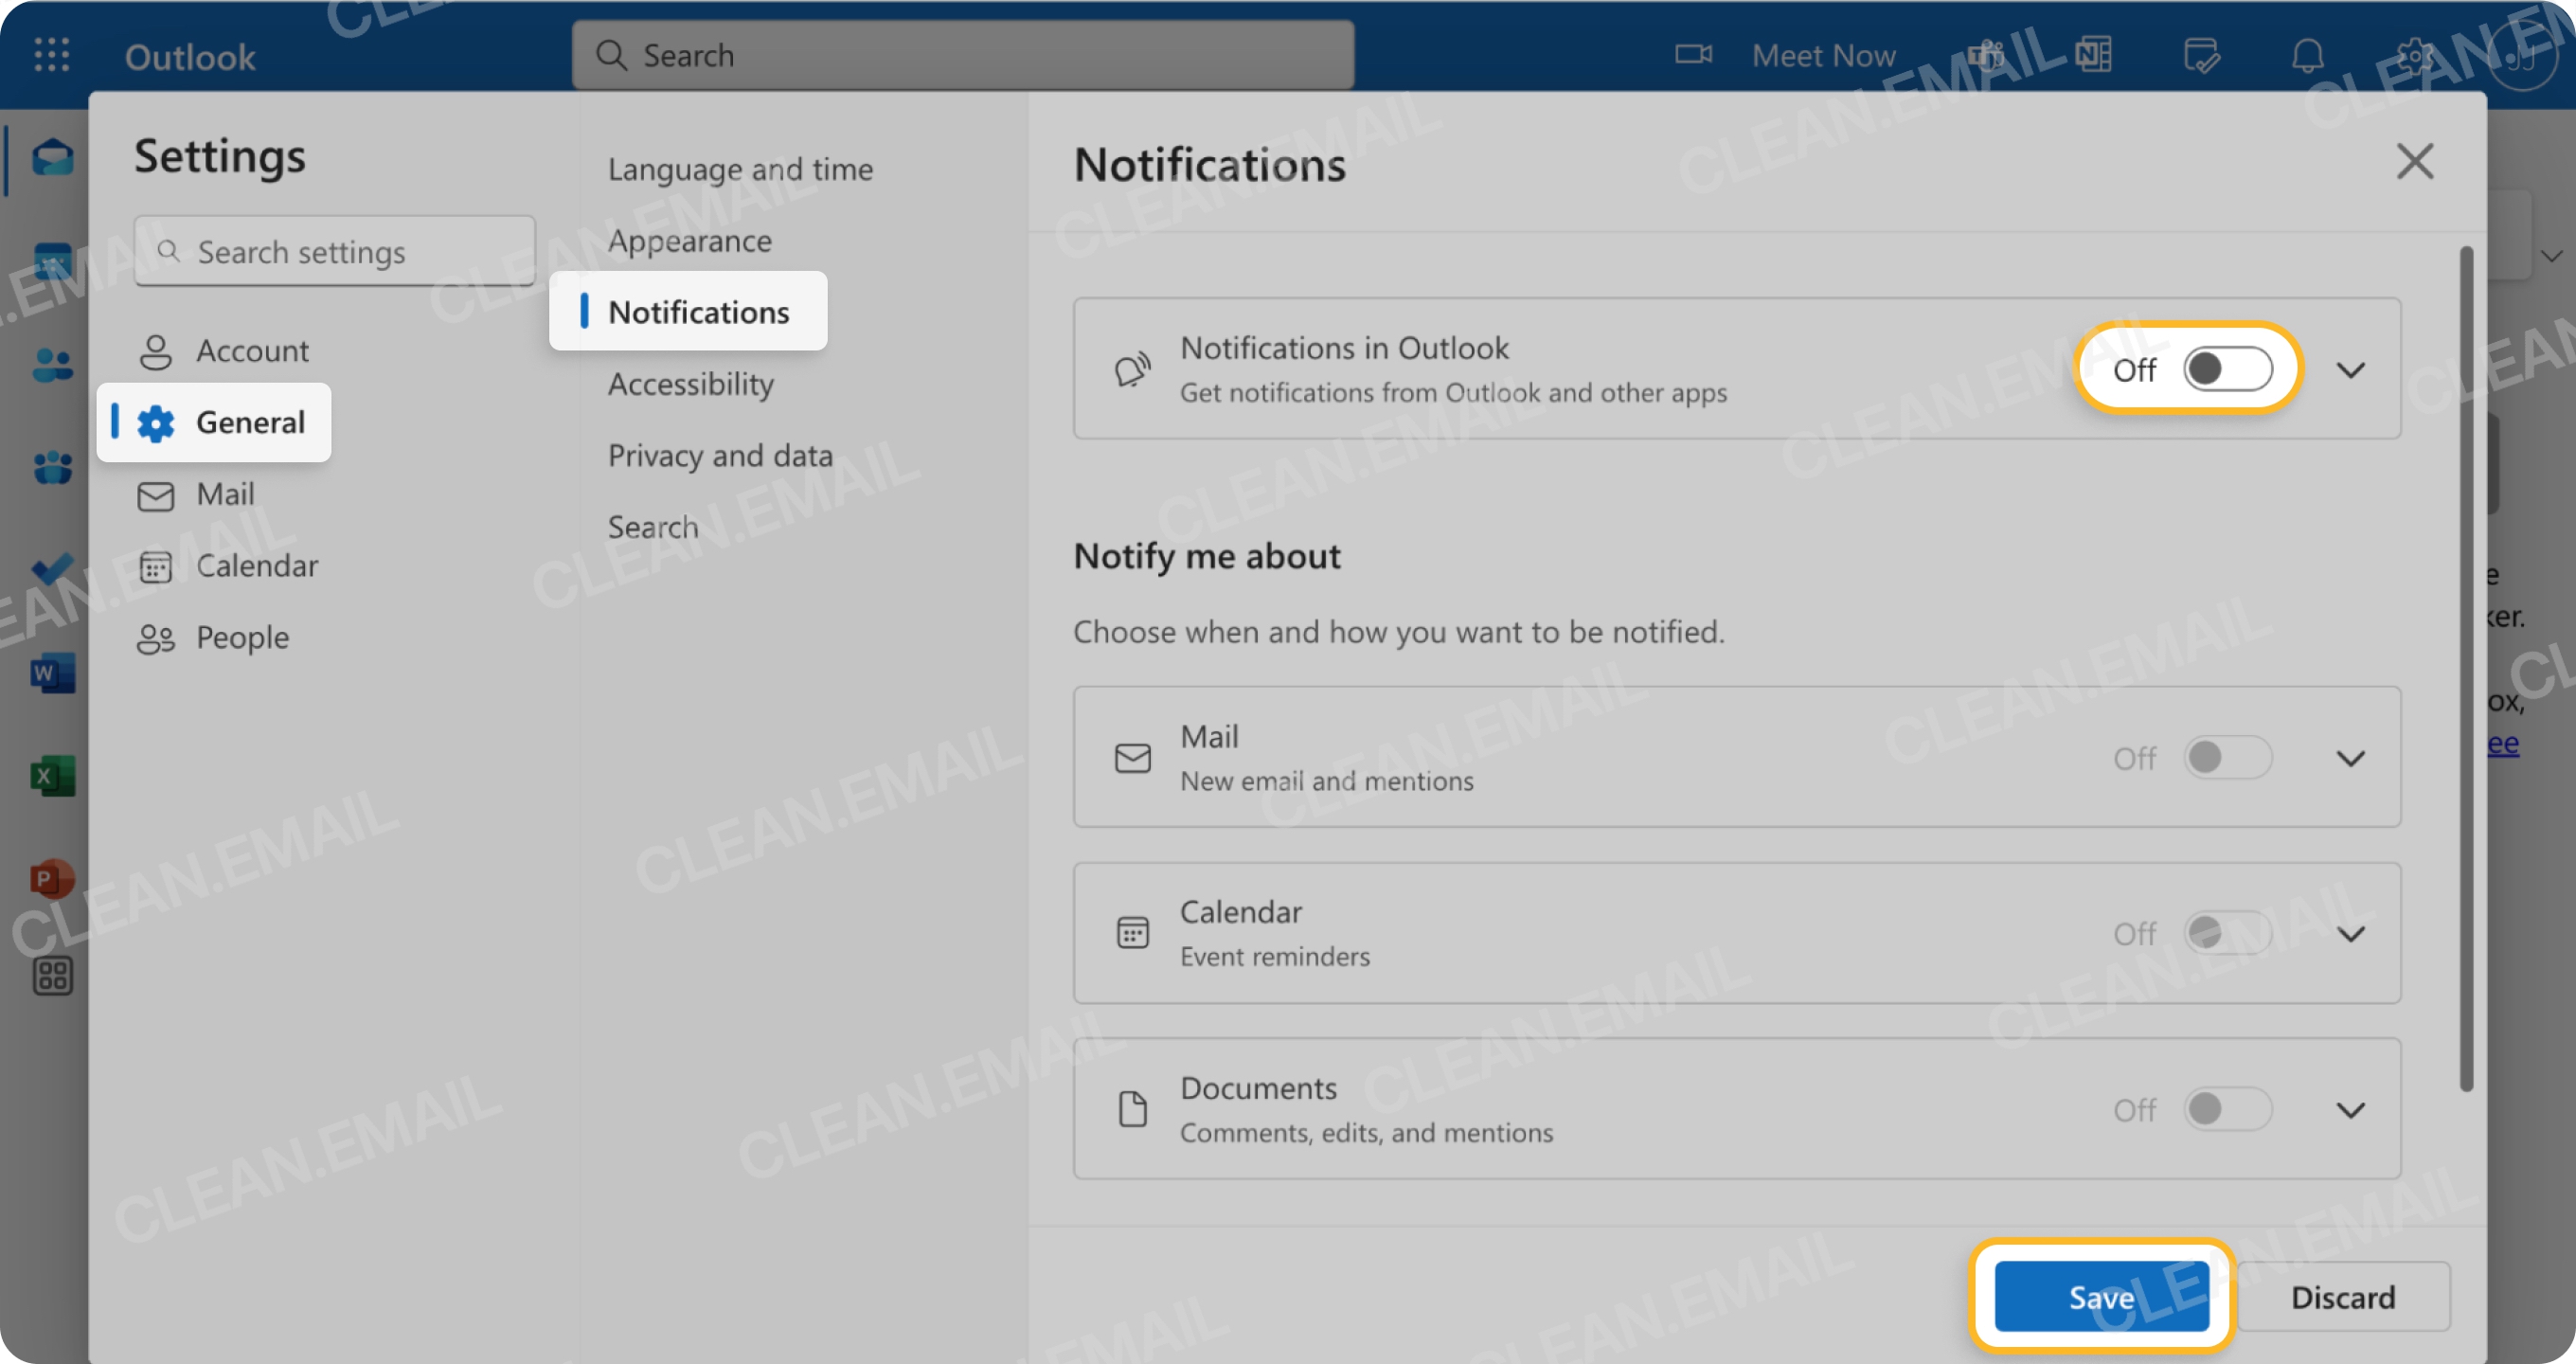
Task: Toggle Calendar event reminders switch
Action: [x=2227, y=933]
